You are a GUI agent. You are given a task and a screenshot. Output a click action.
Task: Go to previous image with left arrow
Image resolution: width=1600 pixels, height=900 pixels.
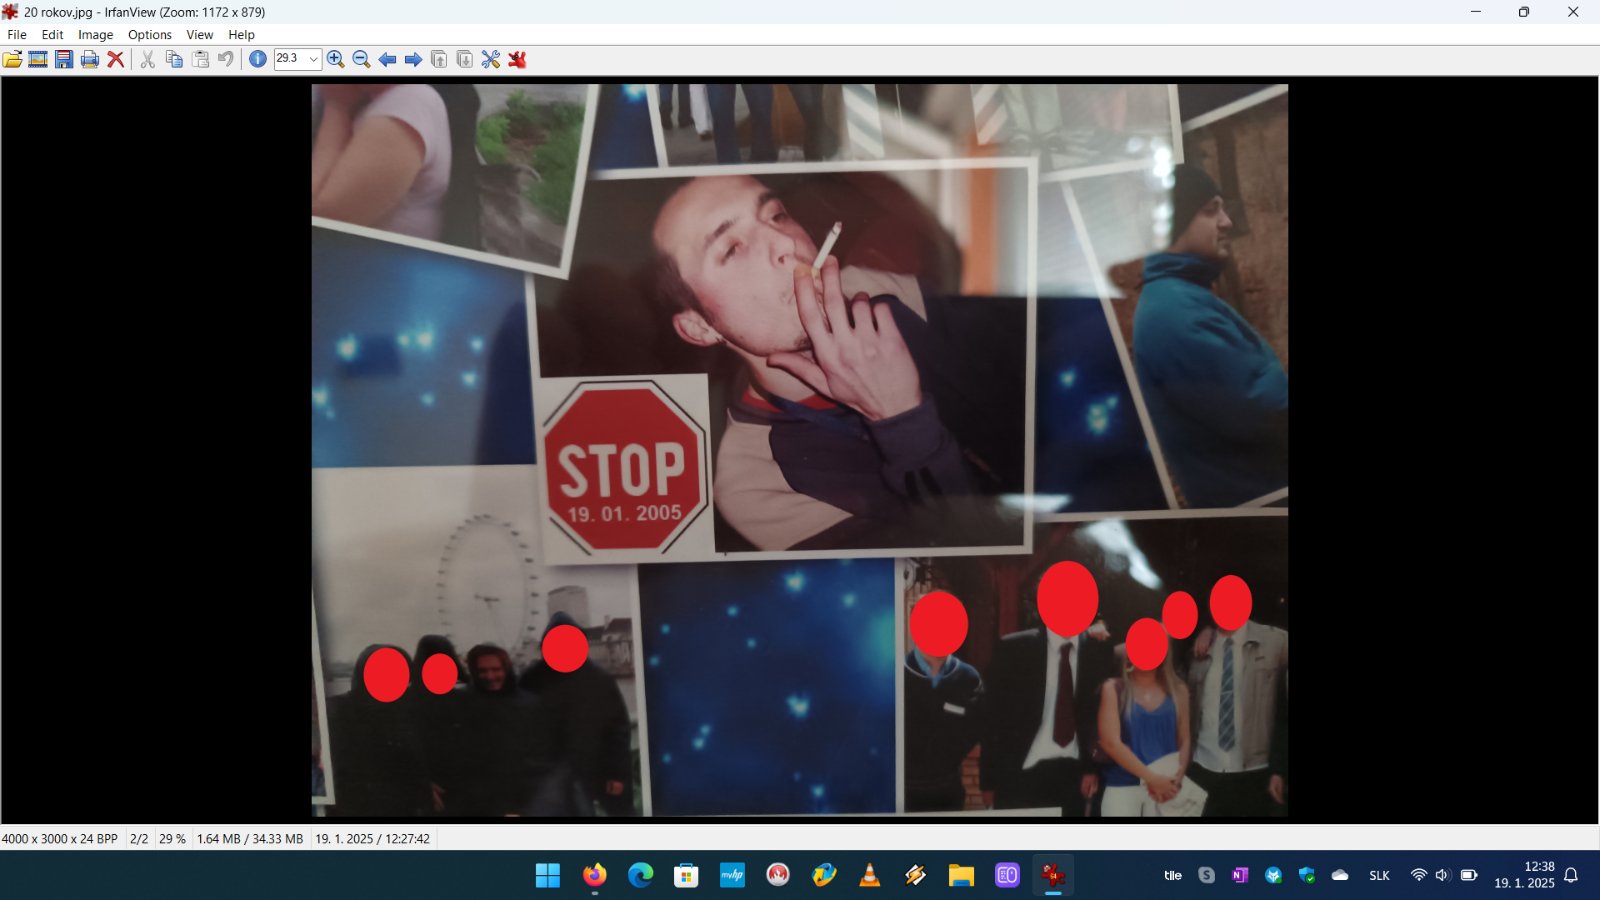tap(387, 59)
